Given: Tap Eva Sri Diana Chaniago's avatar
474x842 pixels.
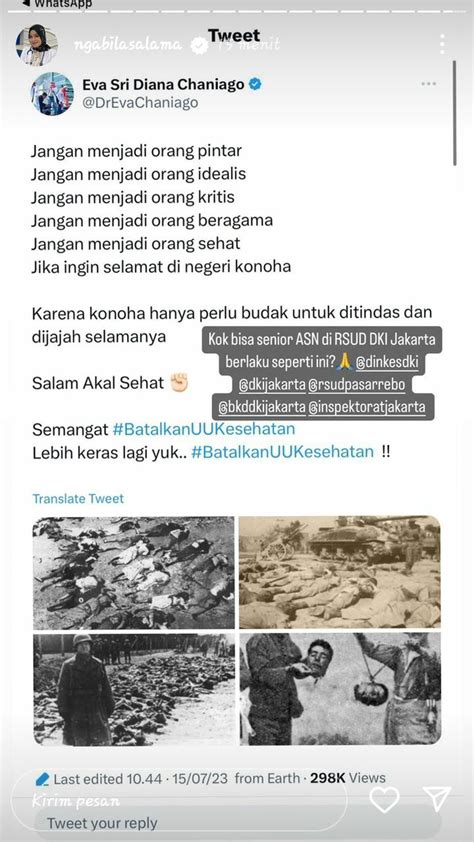Looking at the screenshot, I should pos(53,94).
